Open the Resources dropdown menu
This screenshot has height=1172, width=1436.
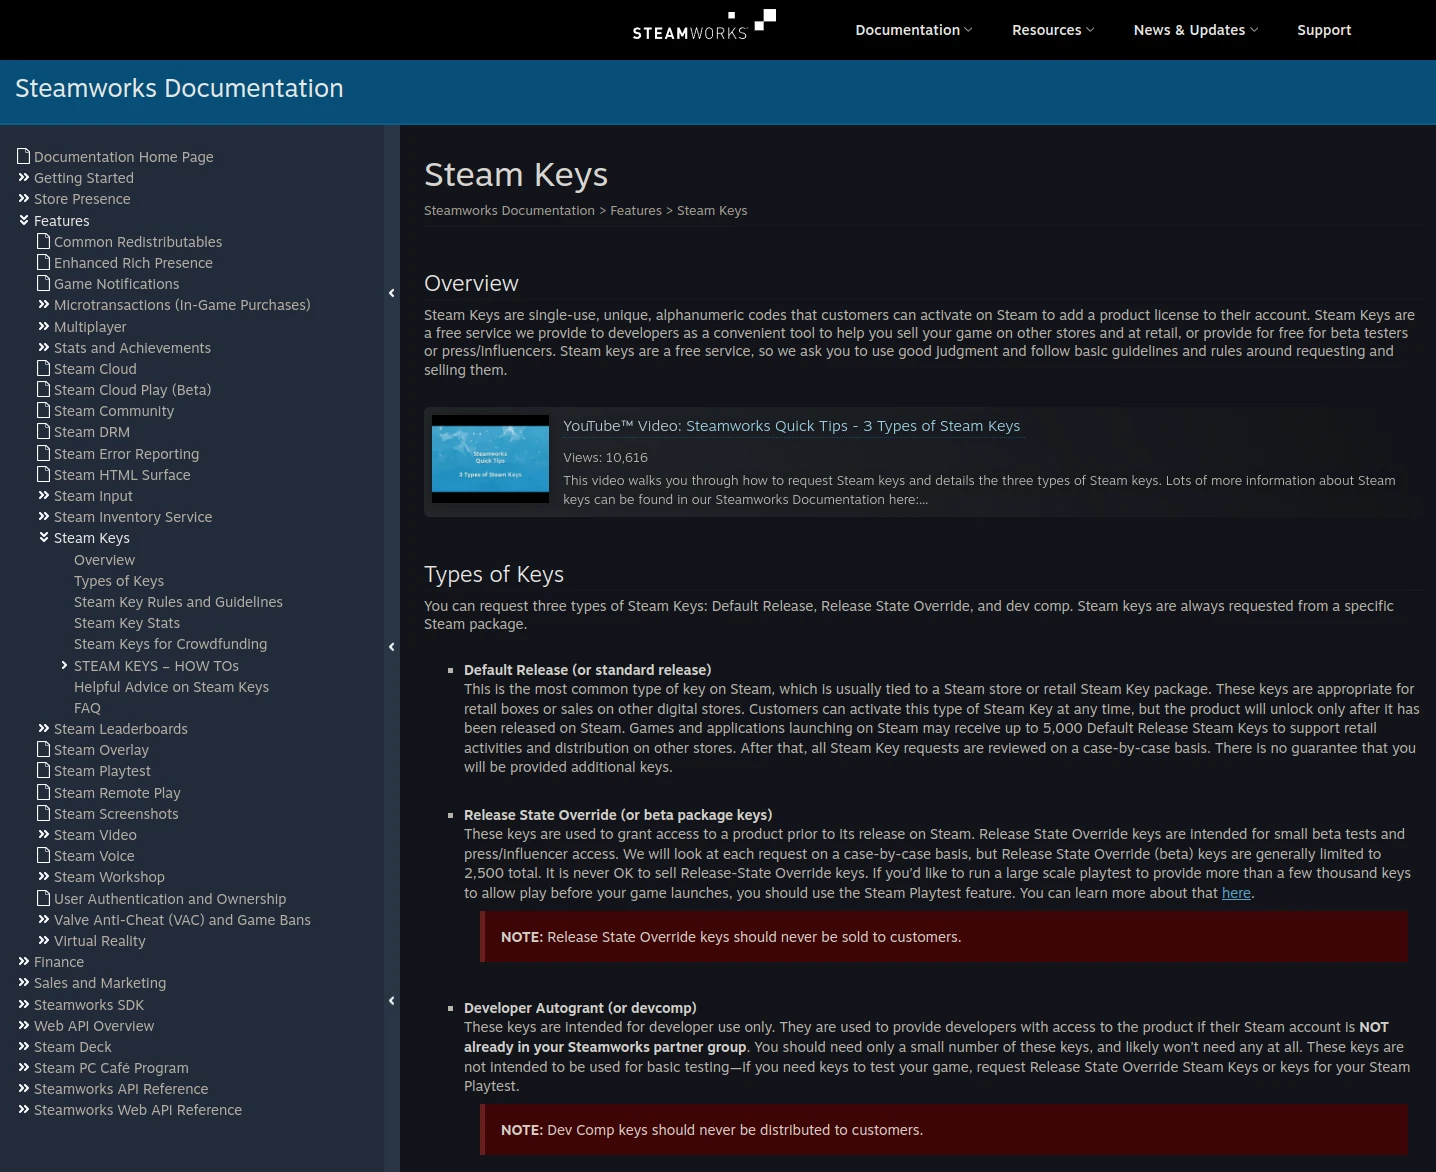tap(1053, 30)
